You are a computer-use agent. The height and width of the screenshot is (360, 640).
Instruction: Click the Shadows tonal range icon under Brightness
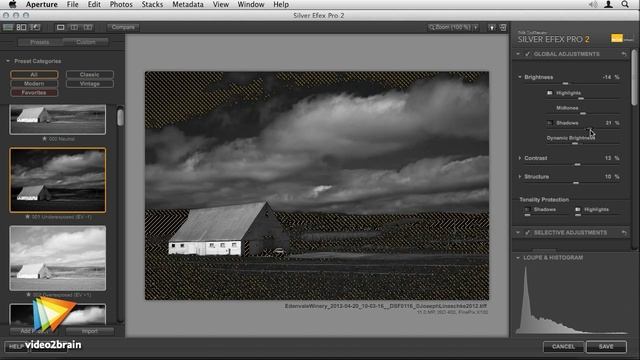[x=550, y=123]
